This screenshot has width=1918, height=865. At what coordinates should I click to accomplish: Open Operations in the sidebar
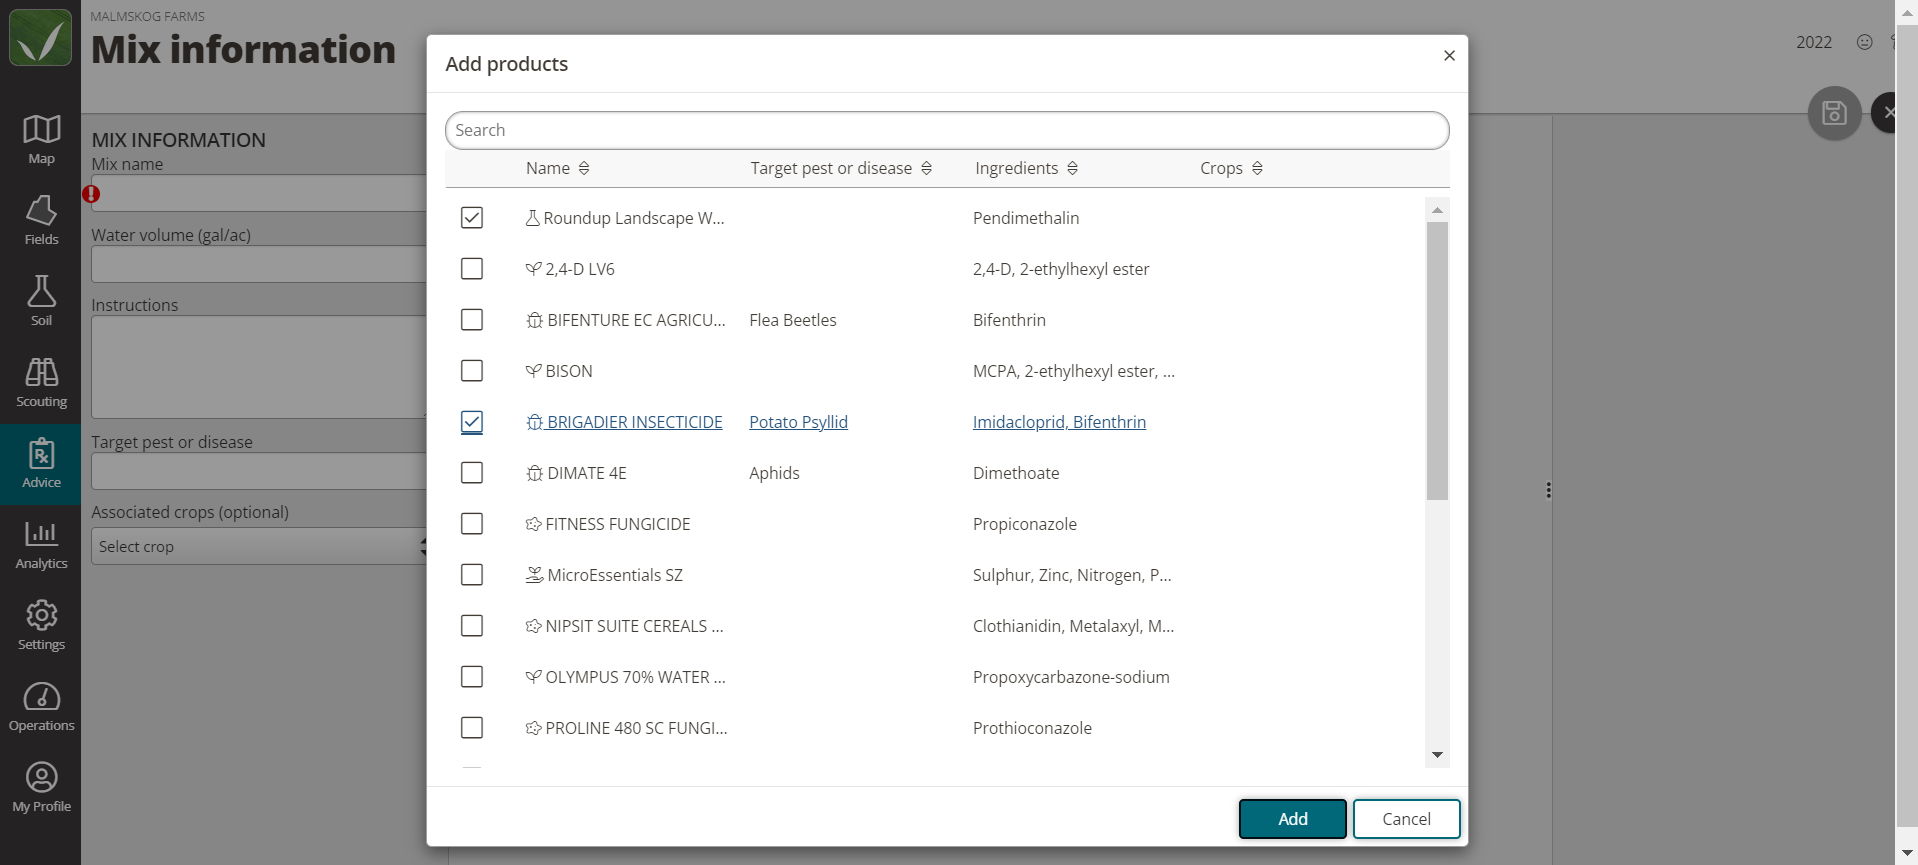(41, 707)
